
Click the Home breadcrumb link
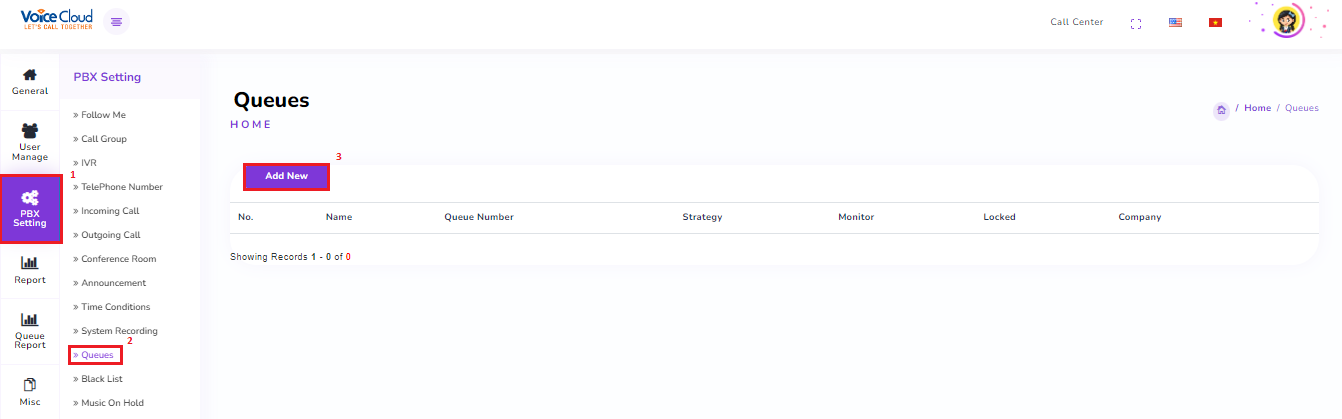click(x=1257, y=108)
